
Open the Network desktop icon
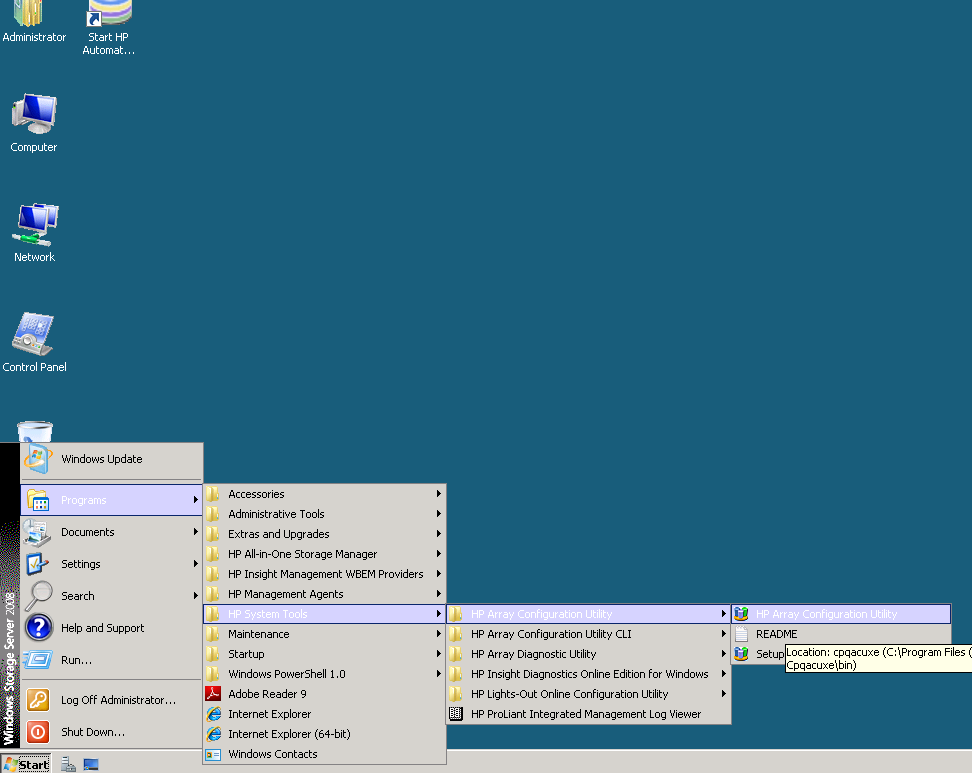pyautogui.click(x=35, y=224)
